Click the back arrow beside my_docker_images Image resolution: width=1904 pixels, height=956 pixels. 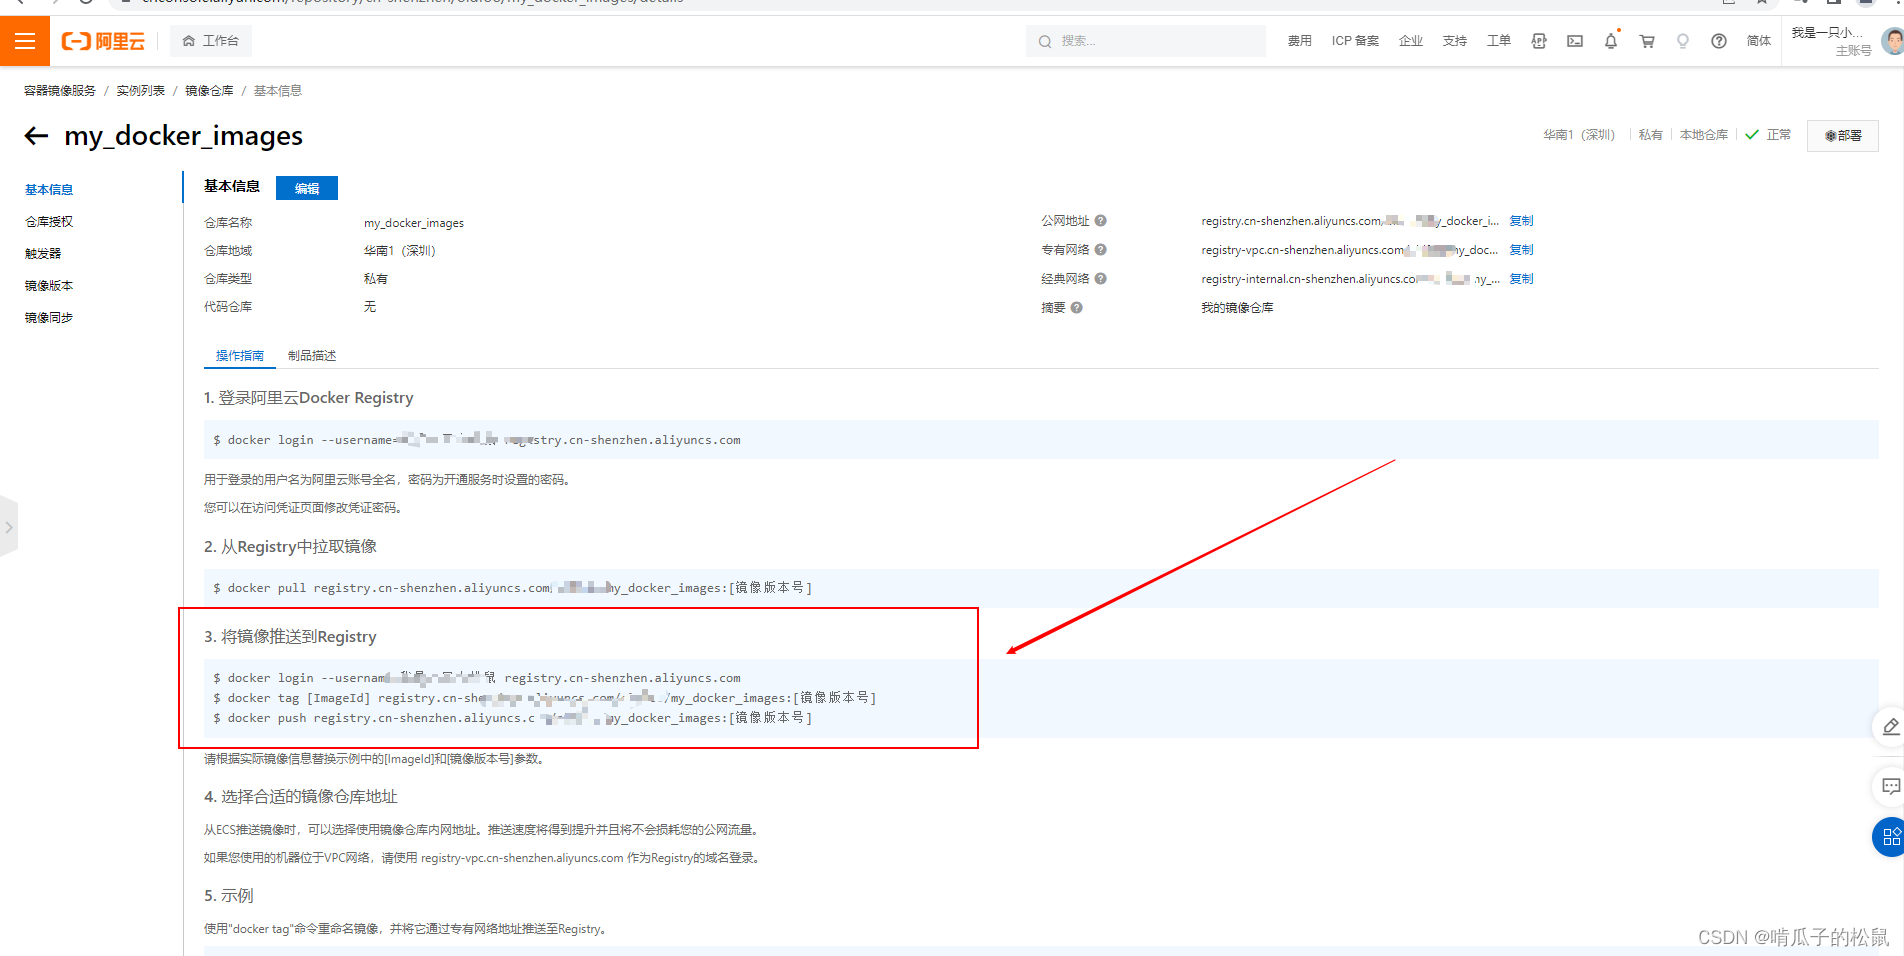click(x=37, y=136)
